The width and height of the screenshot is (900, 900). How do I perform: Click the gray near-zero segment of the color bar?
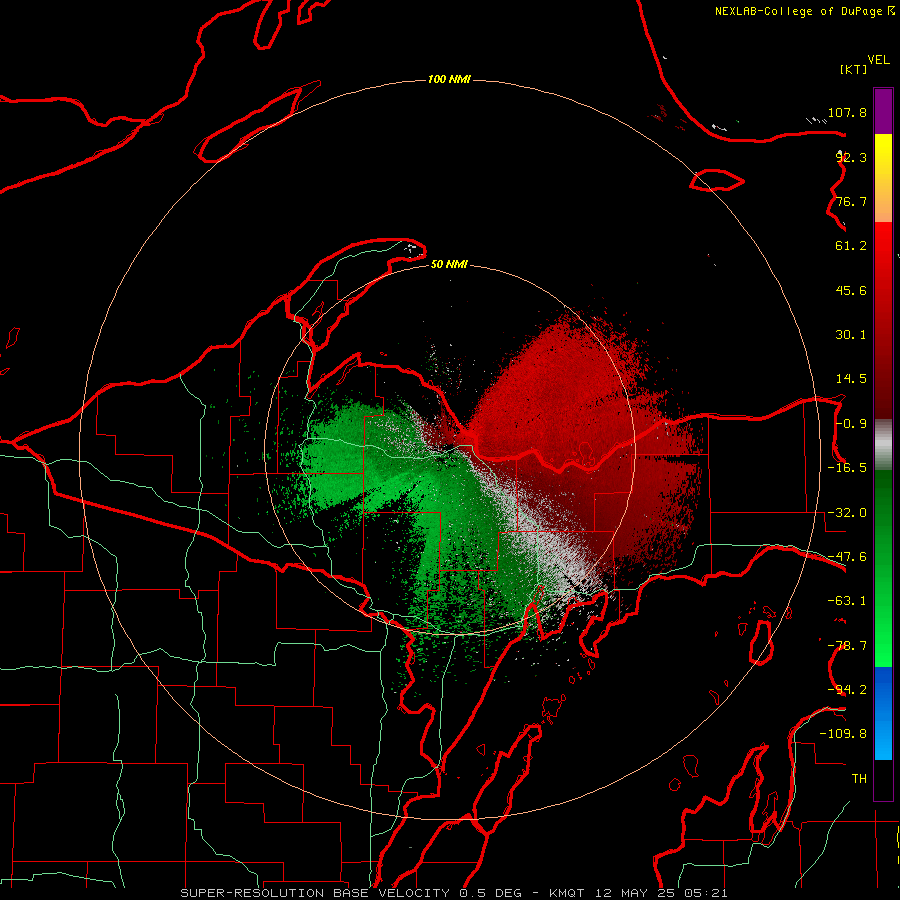click(x=883, y=445)
